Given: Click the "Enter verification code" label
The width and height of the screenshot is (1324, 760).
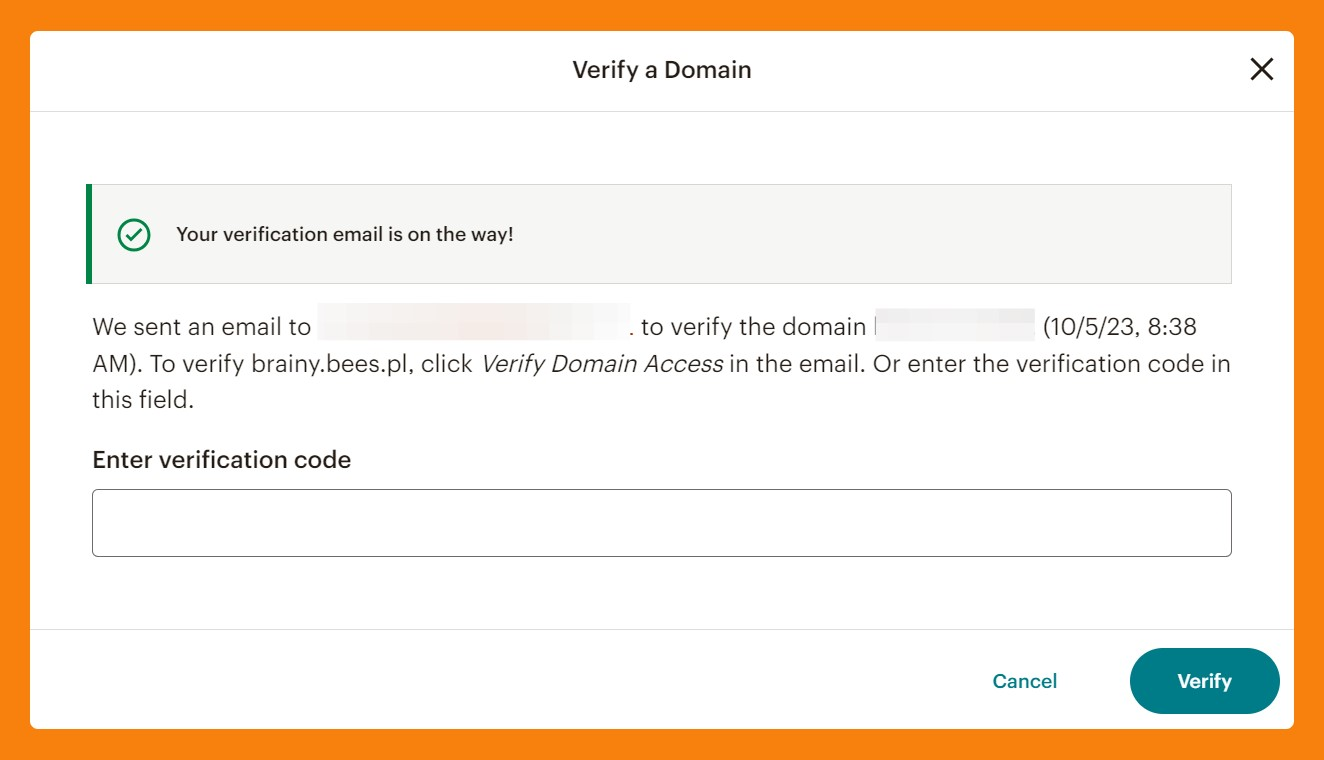Looking at the screenshot, I should point(221,460).
